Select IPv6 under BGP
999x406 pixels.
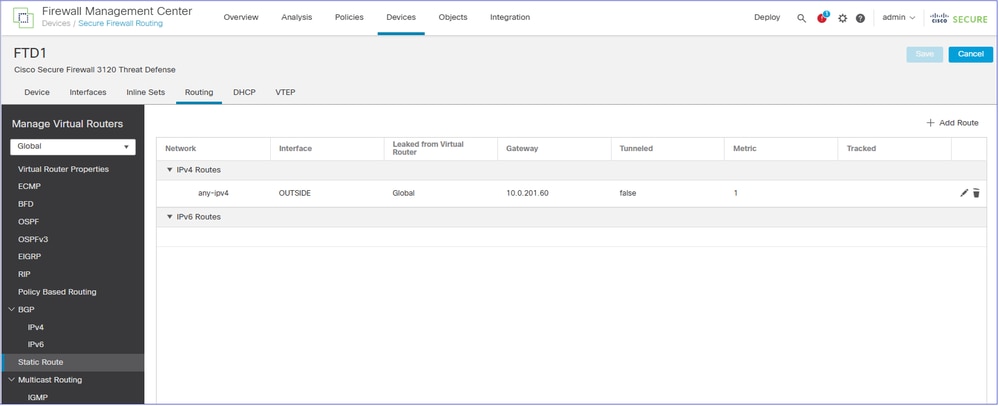click(36, 345)
